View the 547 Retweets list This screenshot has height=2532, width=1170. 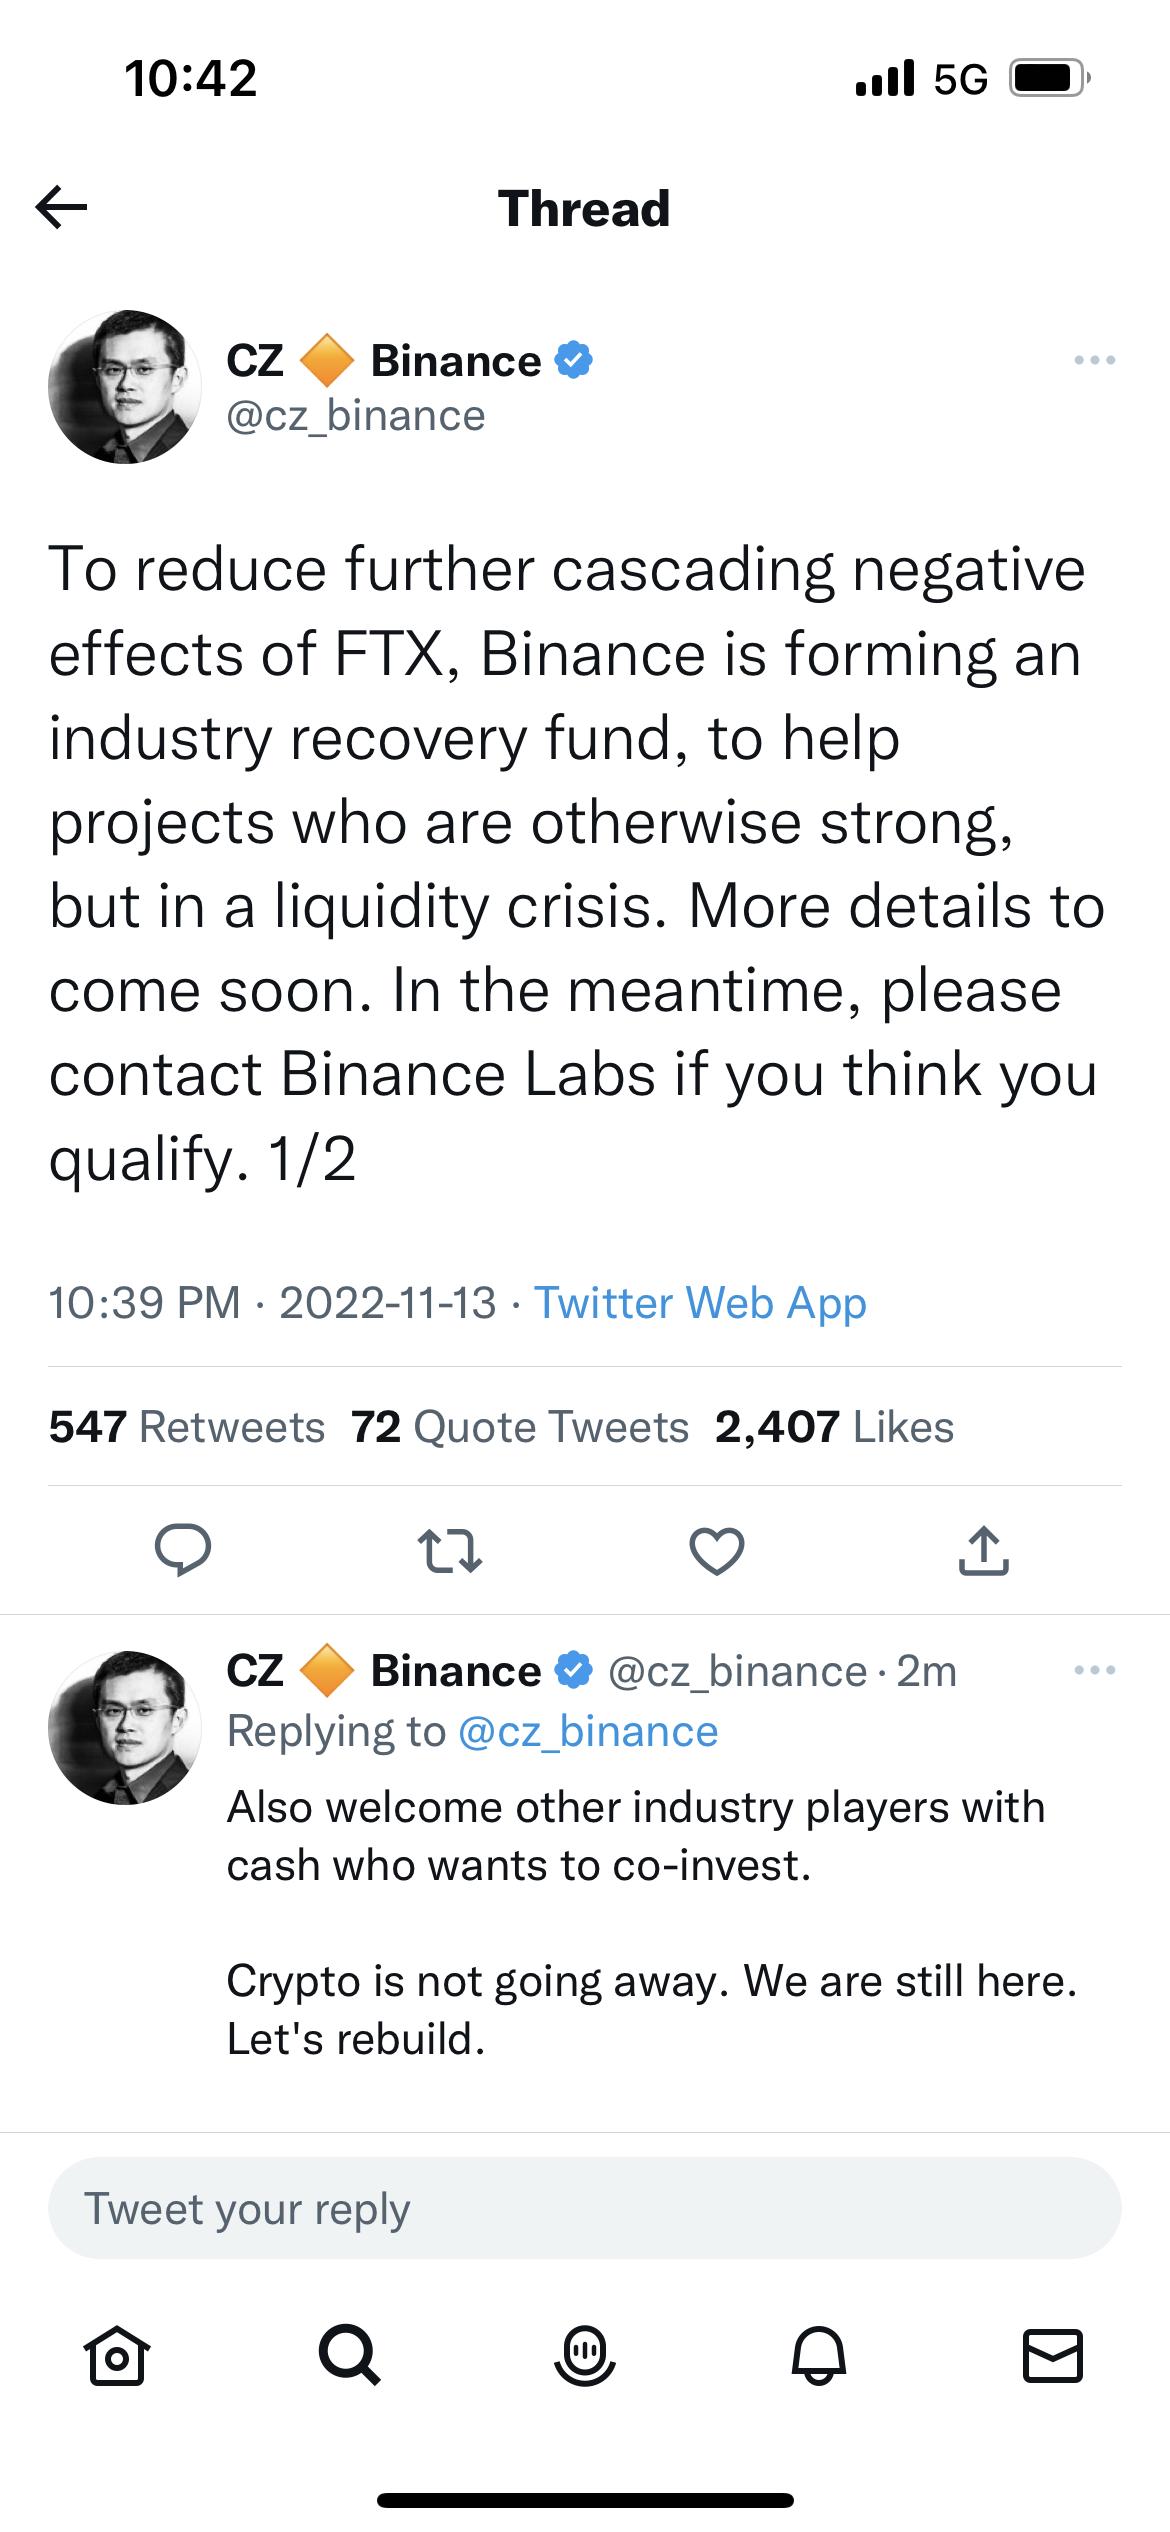point(188,1426)
